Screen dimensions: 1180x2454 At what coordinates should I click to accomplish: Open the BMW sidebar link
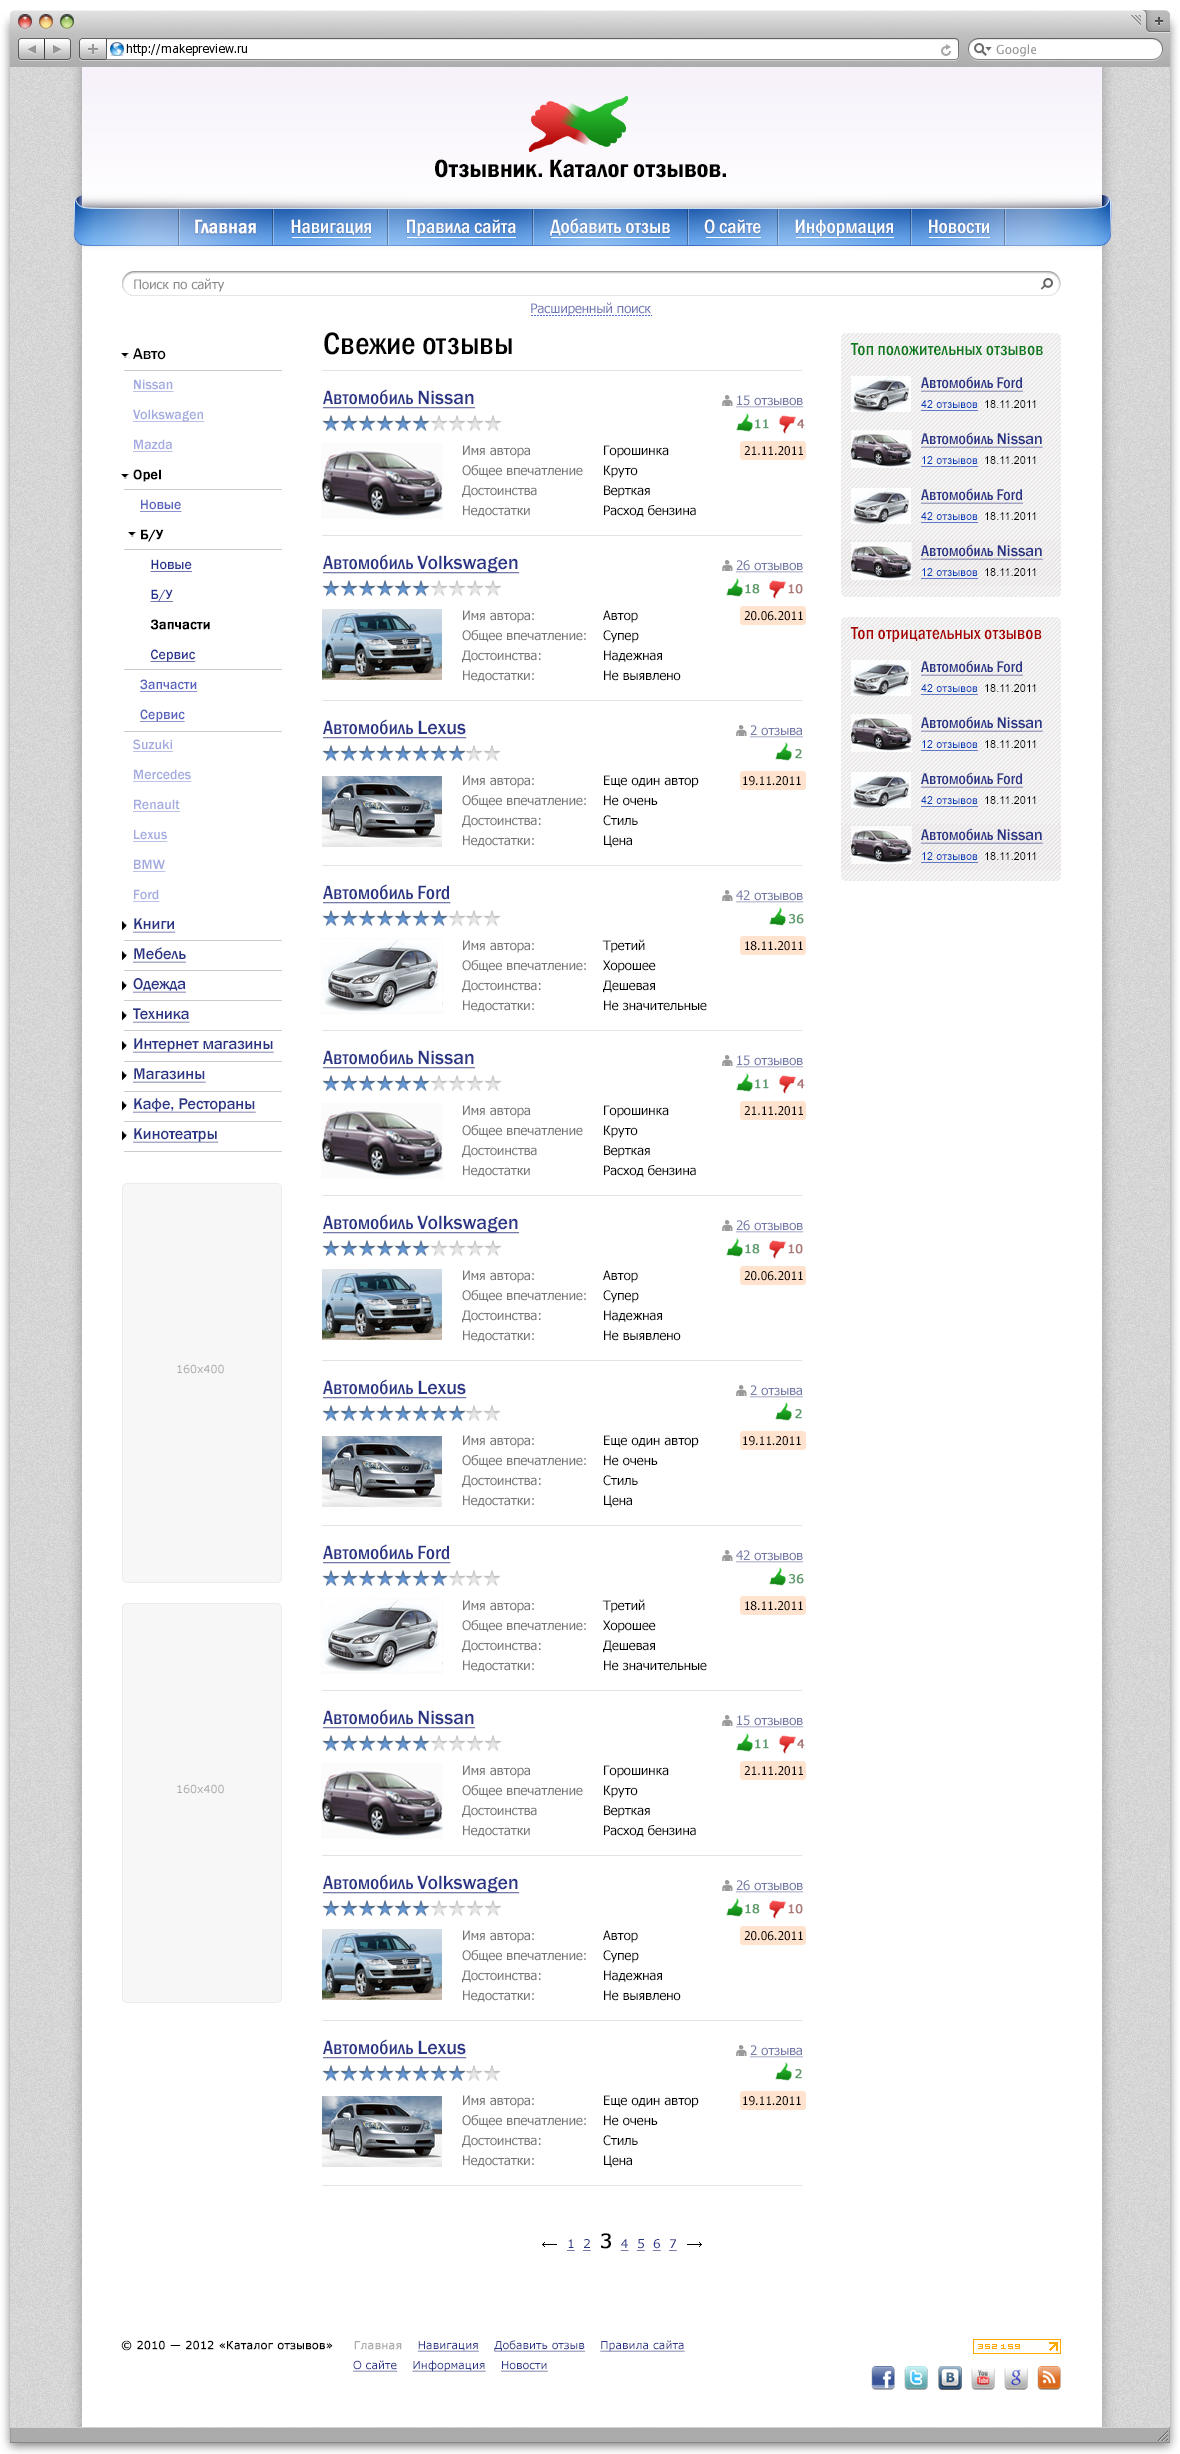[149, 865]
